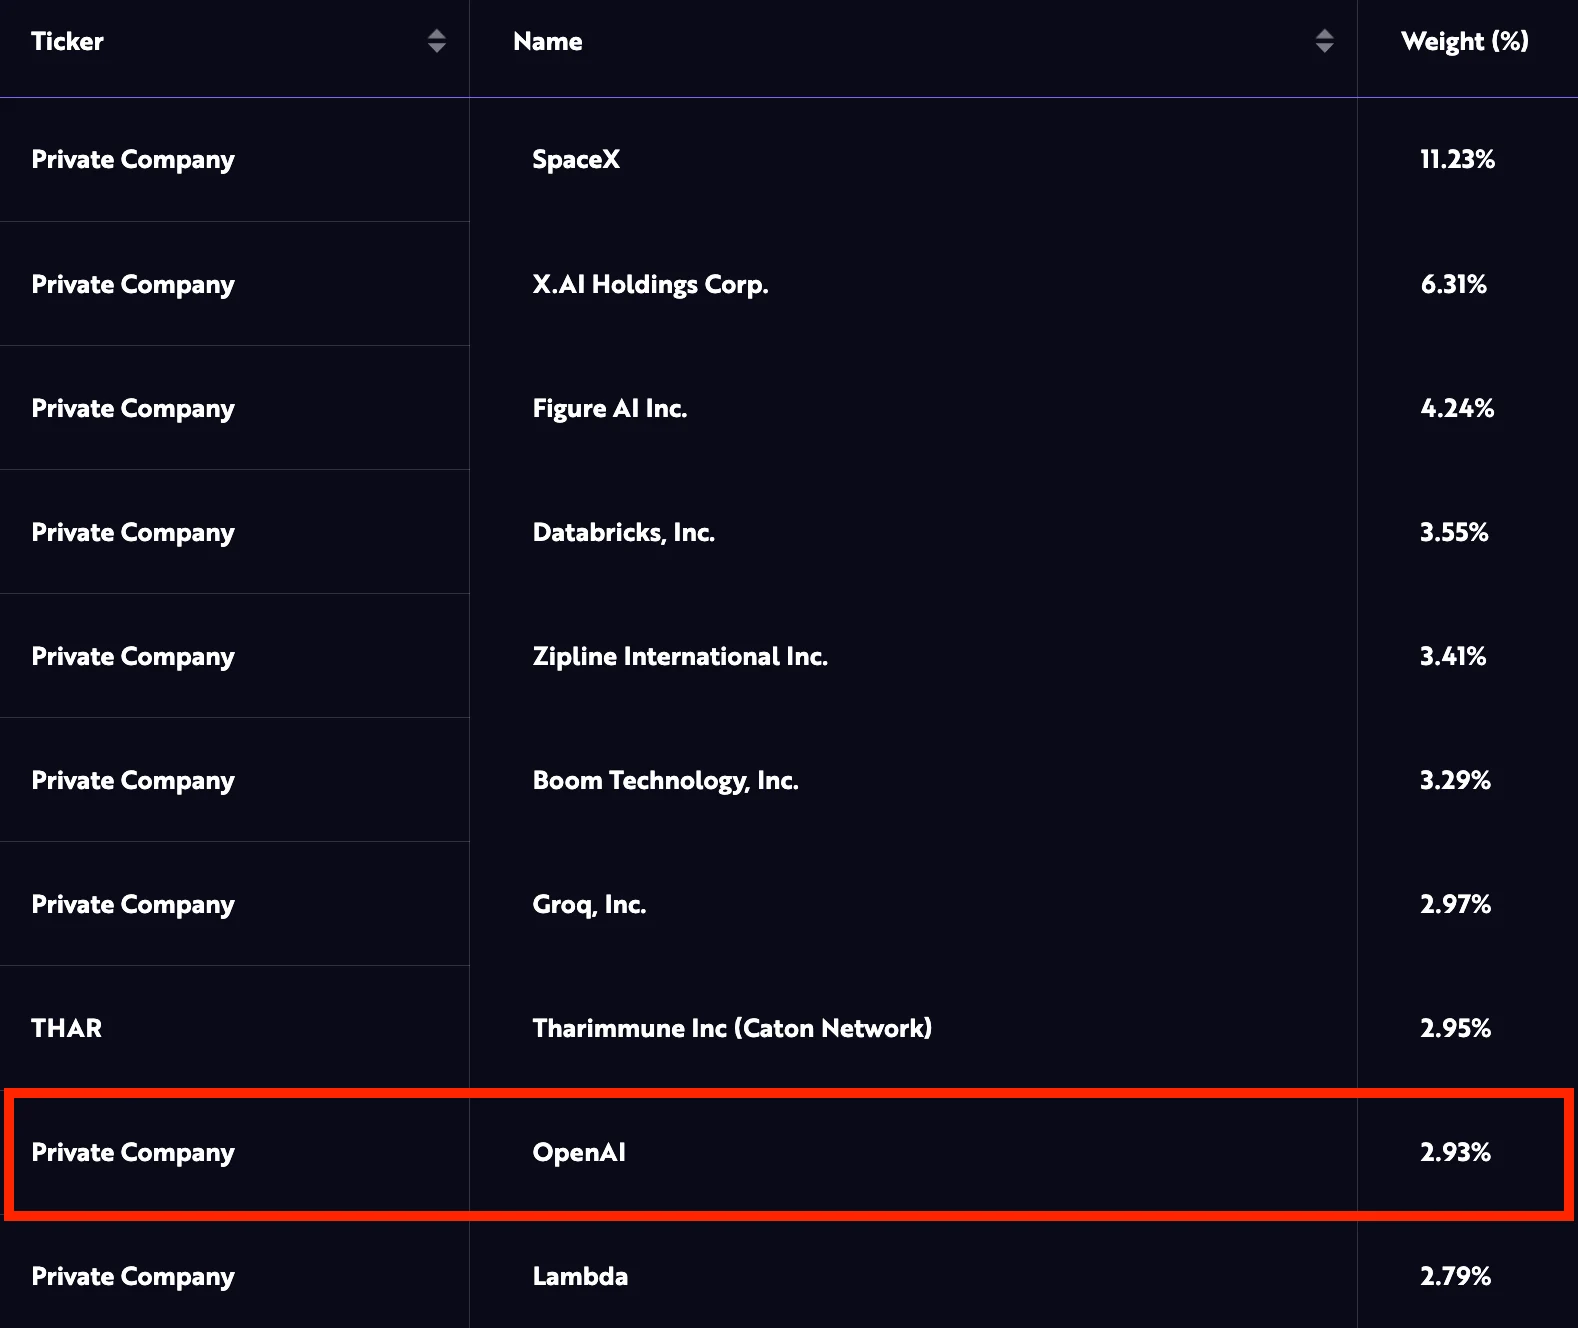Click Private Company ticker in OpenAI row
The image size is (1578, 1328).
[x=133, y=1153]
